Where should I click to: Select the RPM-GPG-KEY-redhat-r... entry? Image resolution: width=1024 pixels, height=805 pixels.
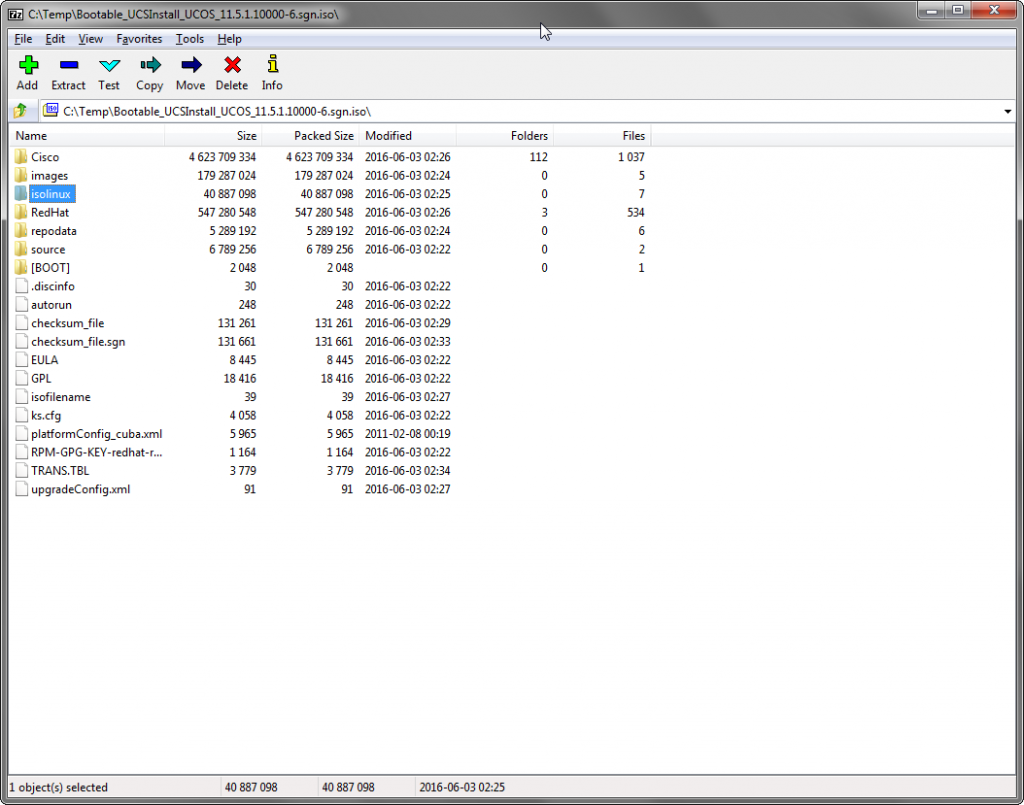click(96, 452)
